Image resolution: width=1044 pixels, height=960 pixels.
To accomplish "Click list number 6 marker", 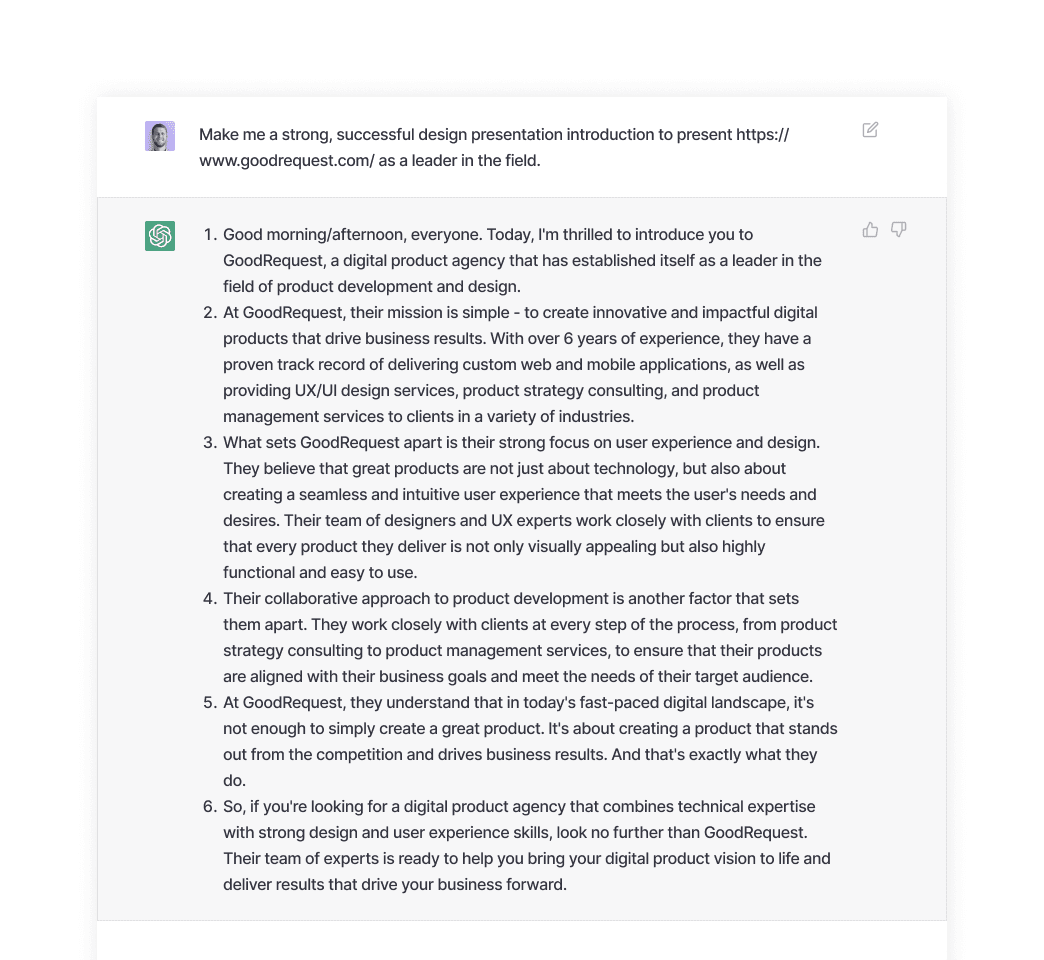I will point(210,806).
